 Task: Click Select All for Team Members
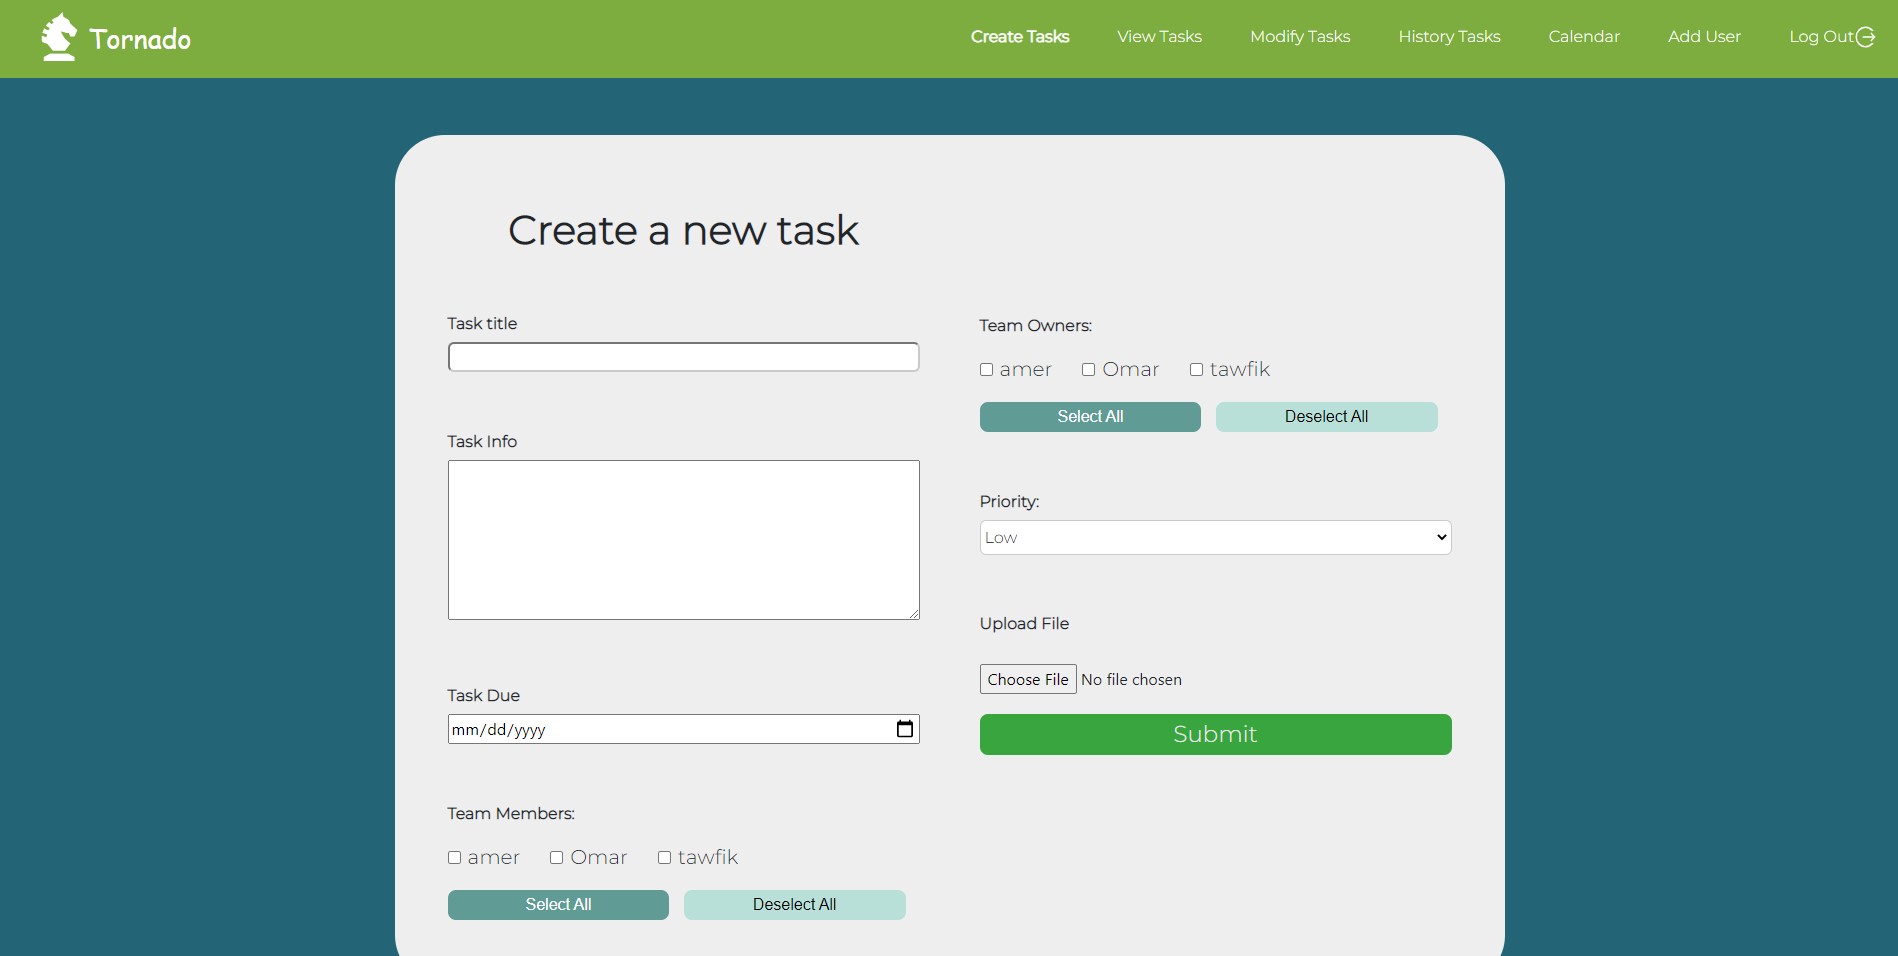558,905
